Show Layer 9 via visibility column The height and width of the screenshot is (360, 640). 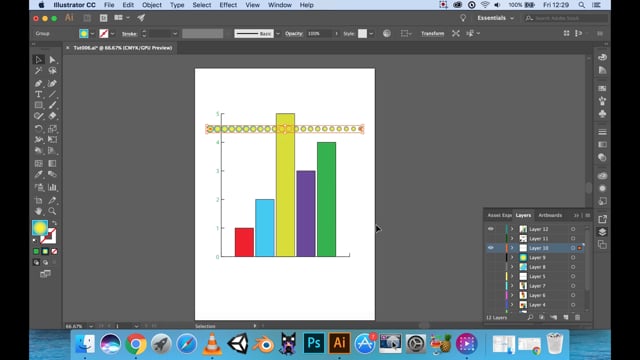(491, 258)
